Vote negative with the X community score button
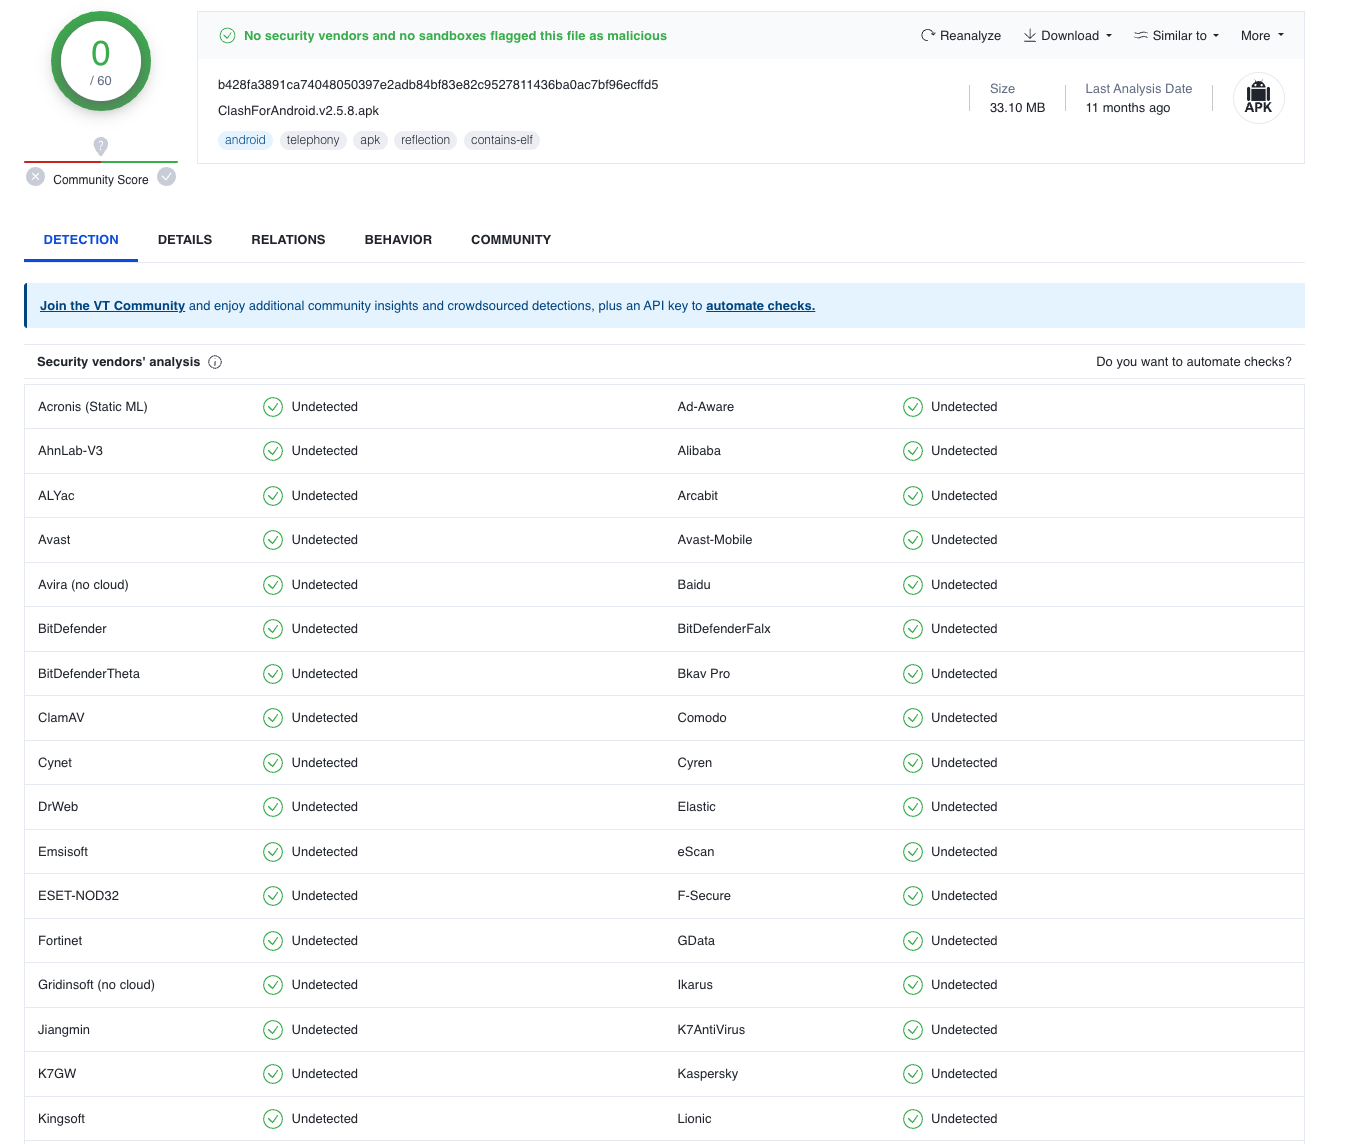 pos(36,177)
